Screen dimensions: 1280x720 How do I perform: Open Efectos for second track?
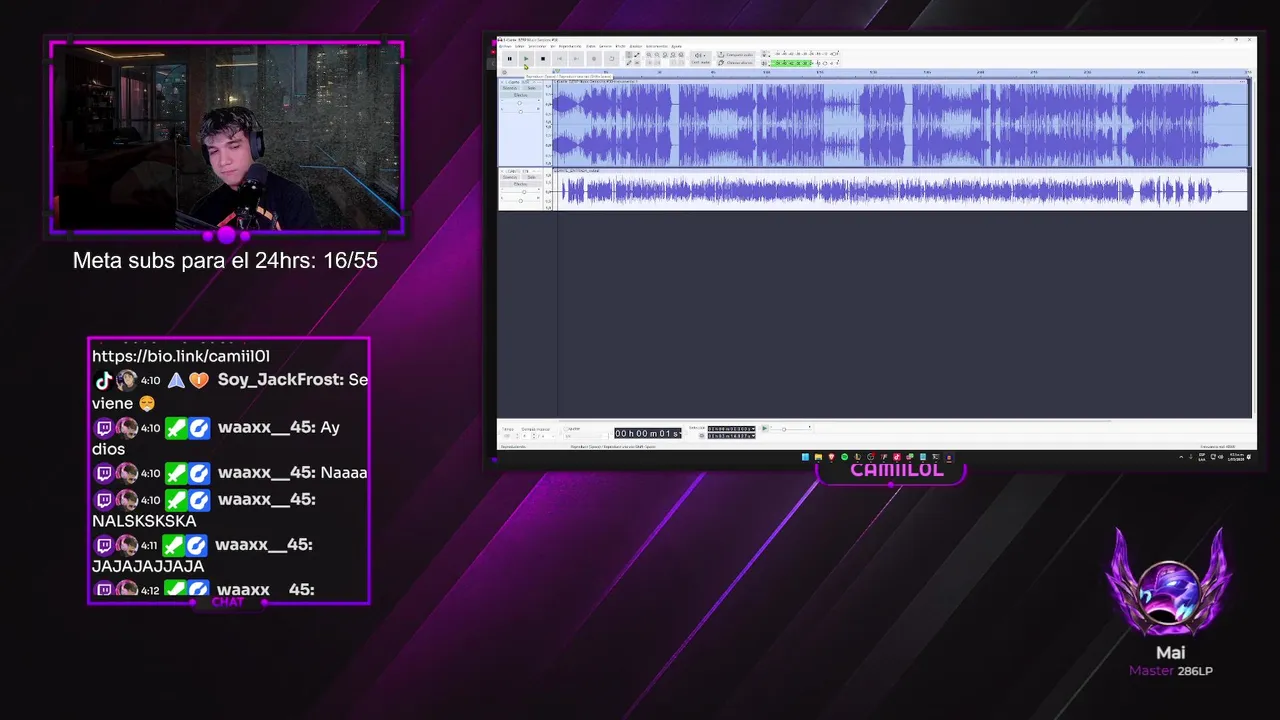[520, 184]
